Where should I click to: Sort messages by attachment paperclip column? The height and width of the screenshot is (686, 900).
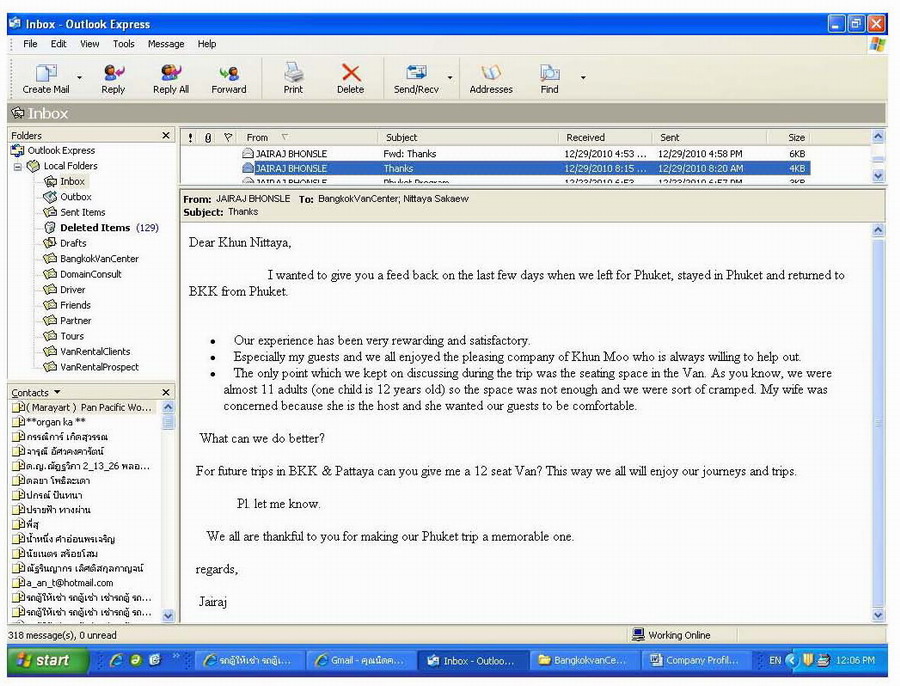coord(208,138)
